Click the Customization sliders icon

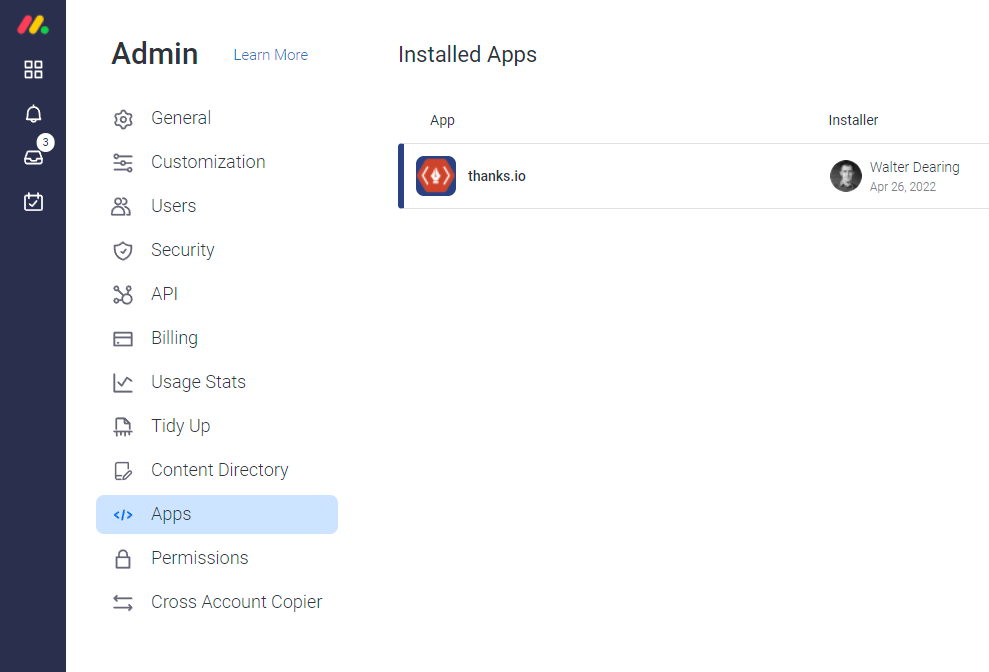(x=123, y=163)
